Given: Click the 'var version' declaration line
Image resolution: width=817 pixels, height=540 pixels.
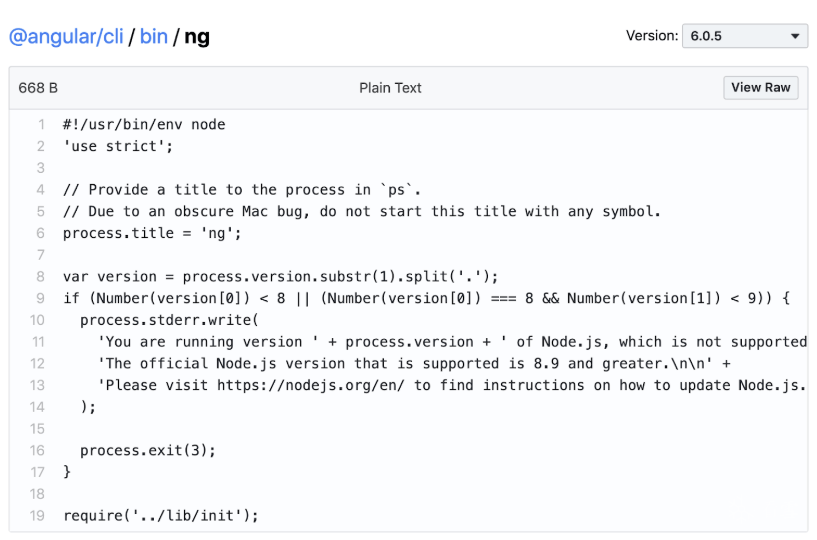Looking at the screenshot, I should 280,276.
